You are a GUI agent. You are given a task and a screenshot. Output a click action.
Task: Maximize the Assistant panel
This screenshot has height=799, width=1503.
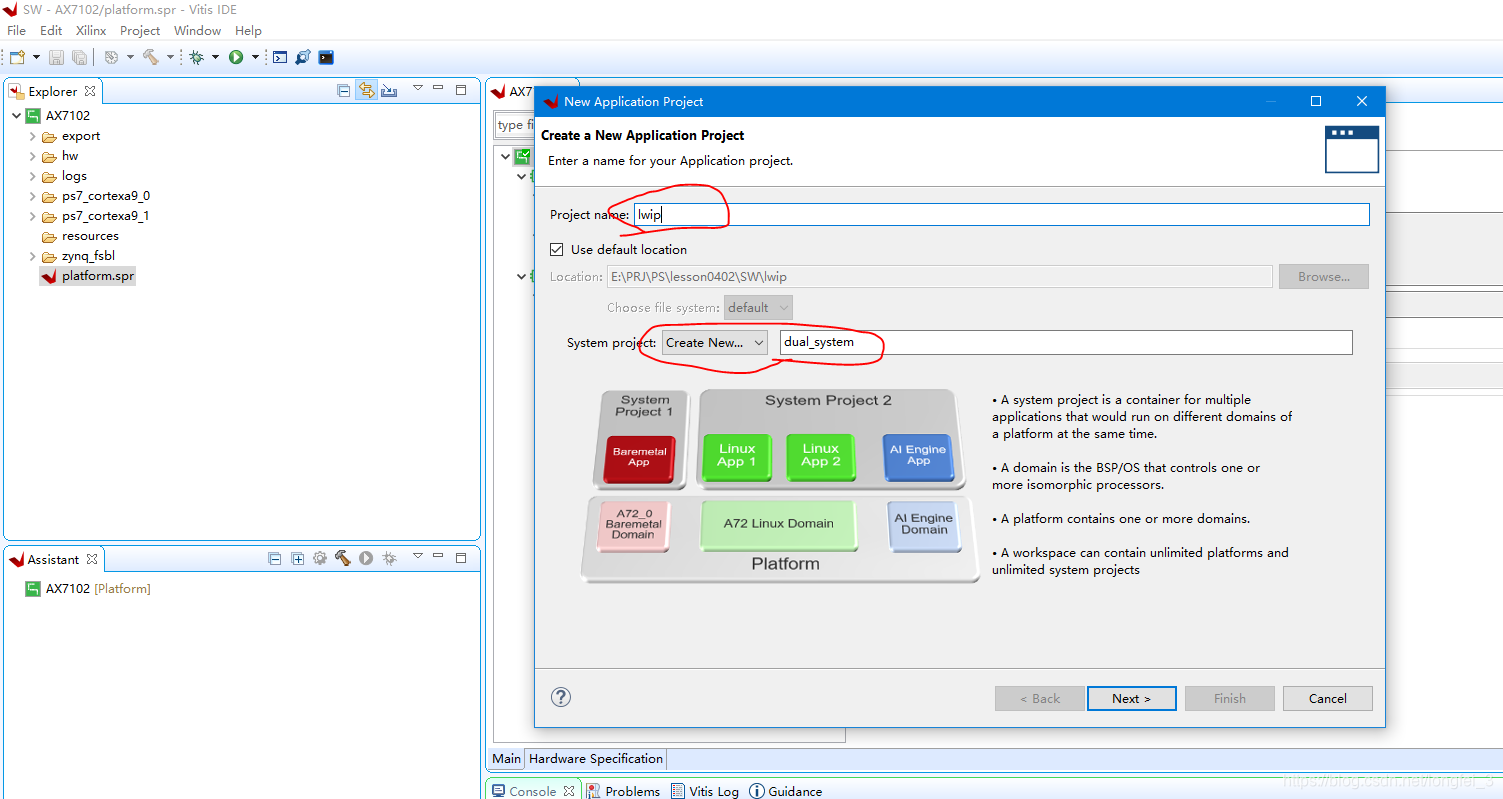(461, 557)
